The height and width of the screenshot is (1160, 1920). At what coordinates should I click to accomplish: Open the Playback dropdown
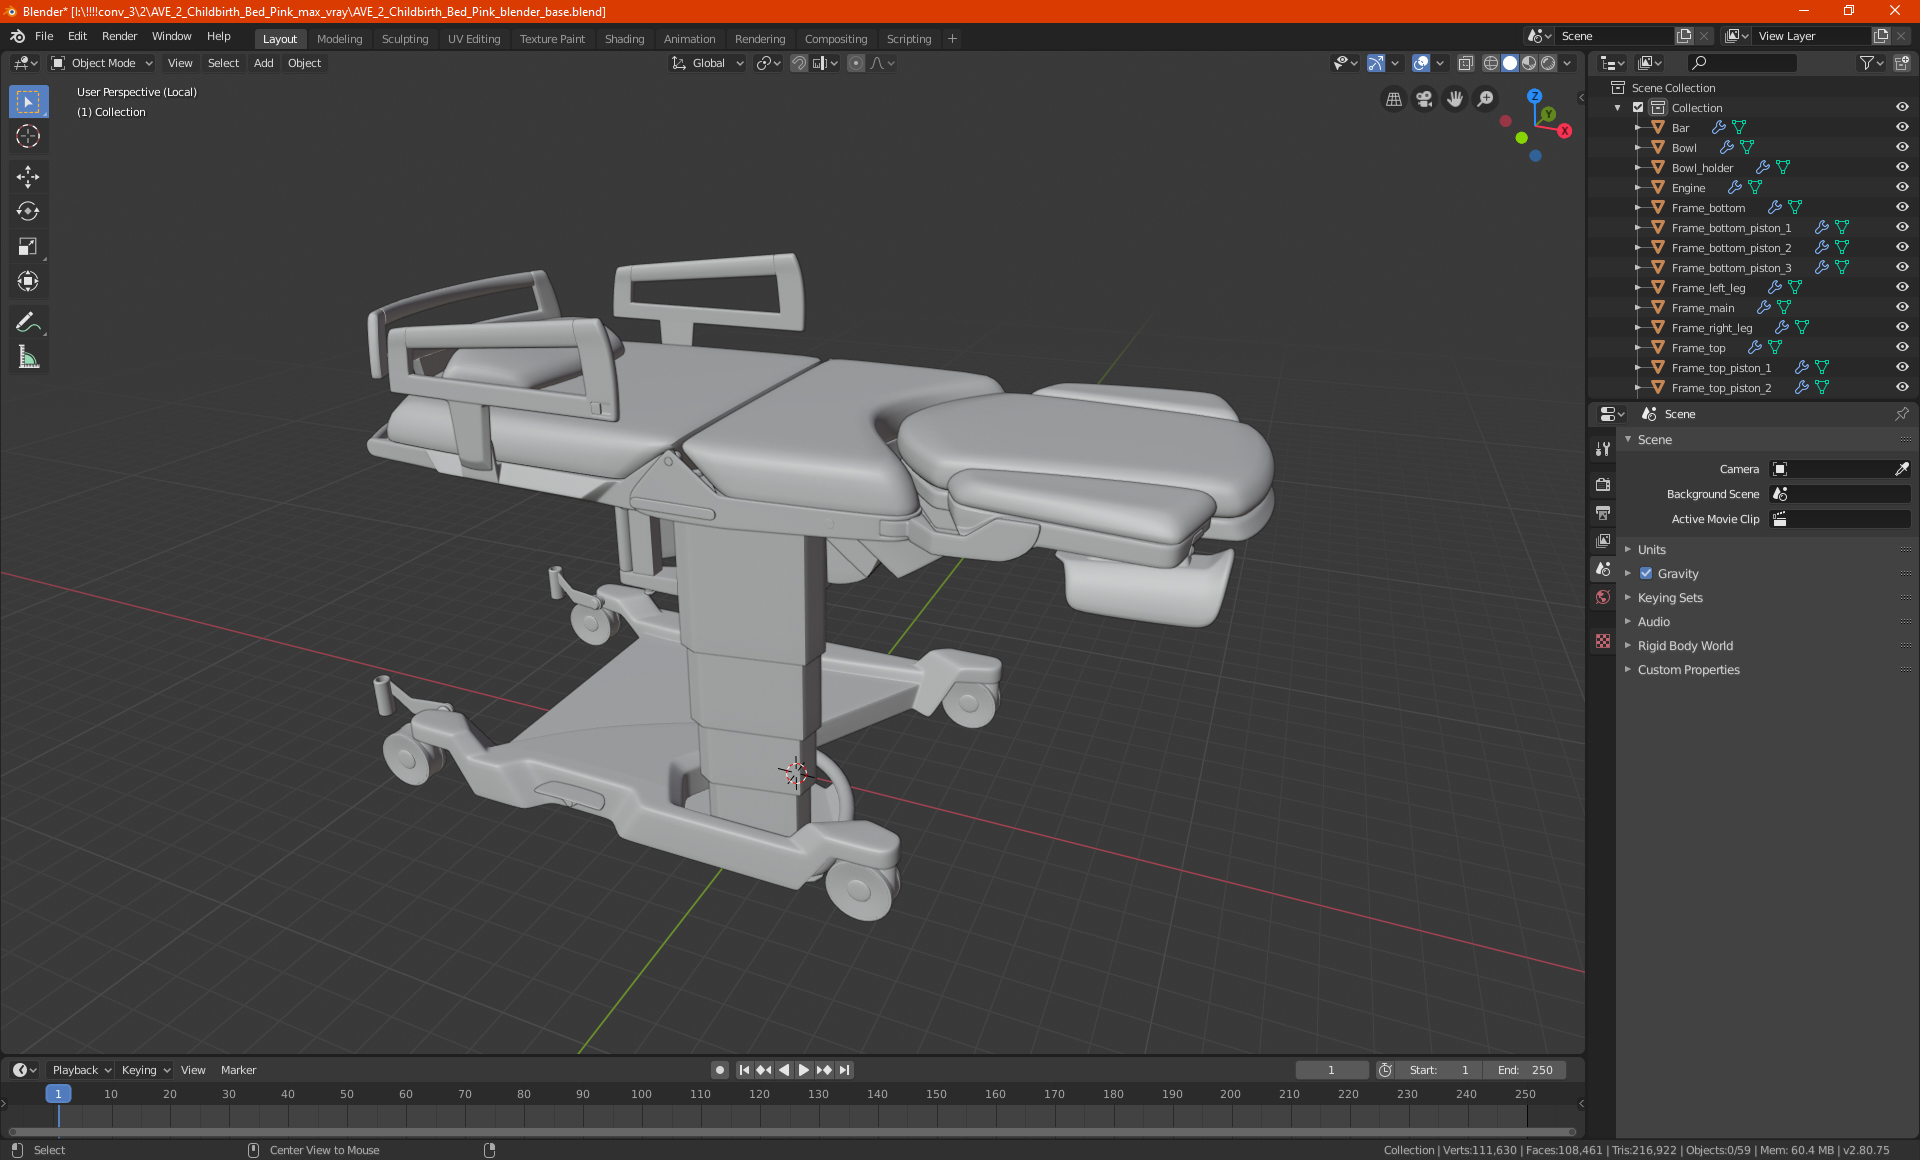click(81, 1070)
